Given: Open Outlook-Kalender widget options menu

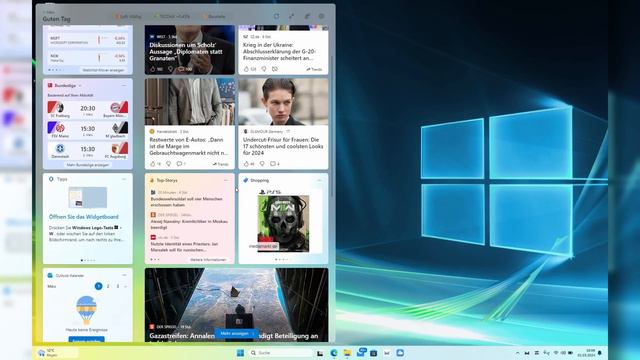Looking at the screenshot, I should pos(124,275).
